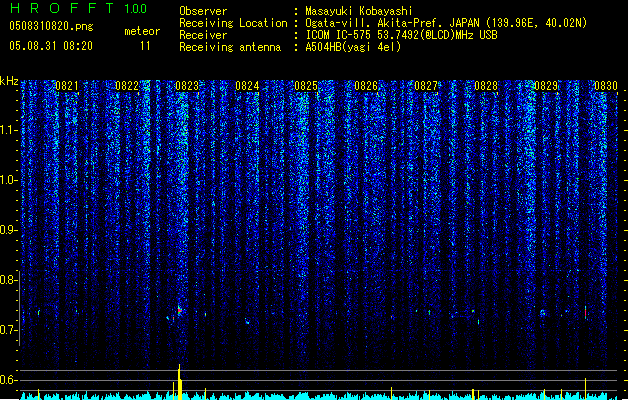
Task: Click the red meteor echo near 0830
Action: (x=585, y=312)
